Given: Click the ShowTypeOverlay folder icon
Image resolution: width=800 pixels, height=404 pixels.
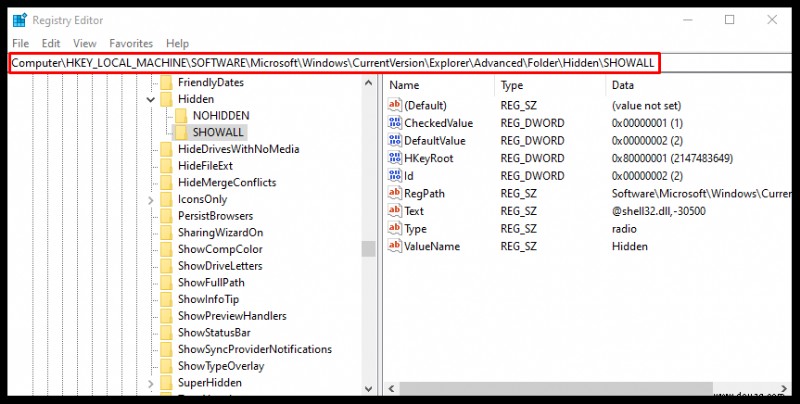Looking at the screenshot, I should [166, 366].
